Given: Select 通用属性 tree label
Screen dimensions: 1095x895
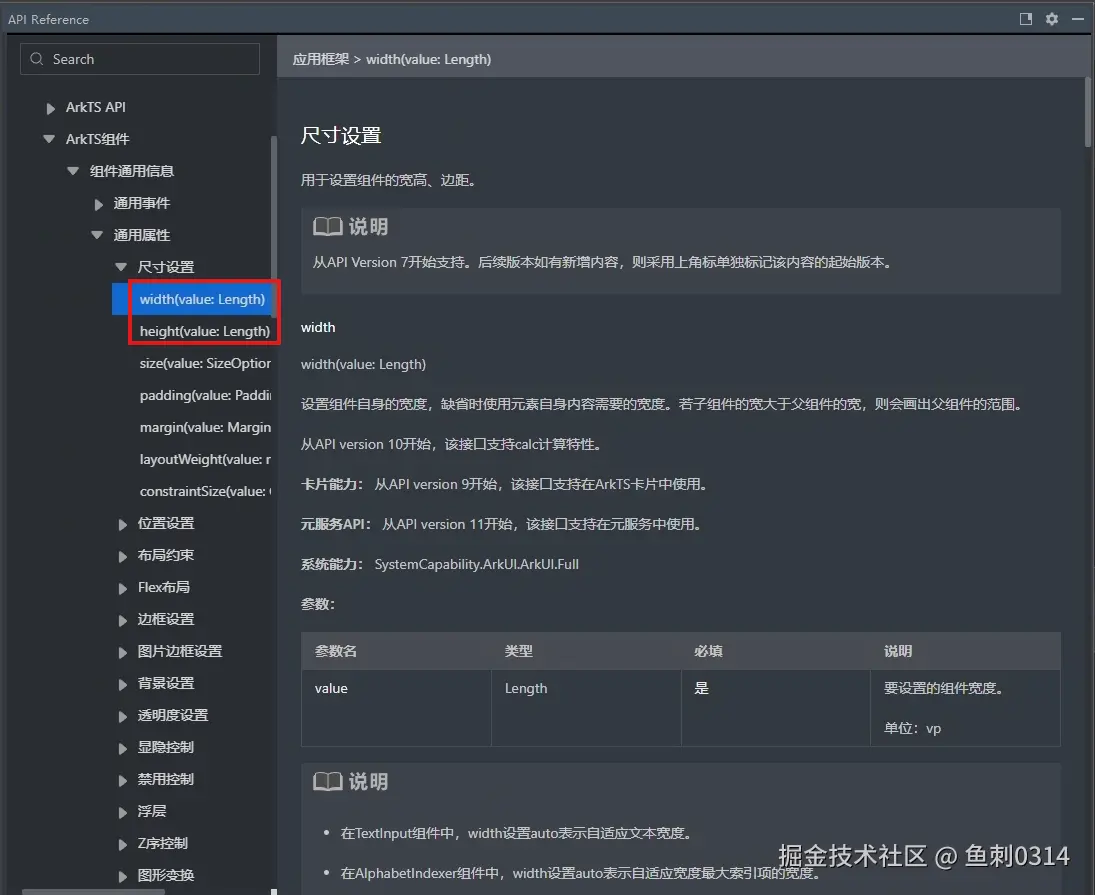Looking at the screenshot, I should [x=142, y=235].
